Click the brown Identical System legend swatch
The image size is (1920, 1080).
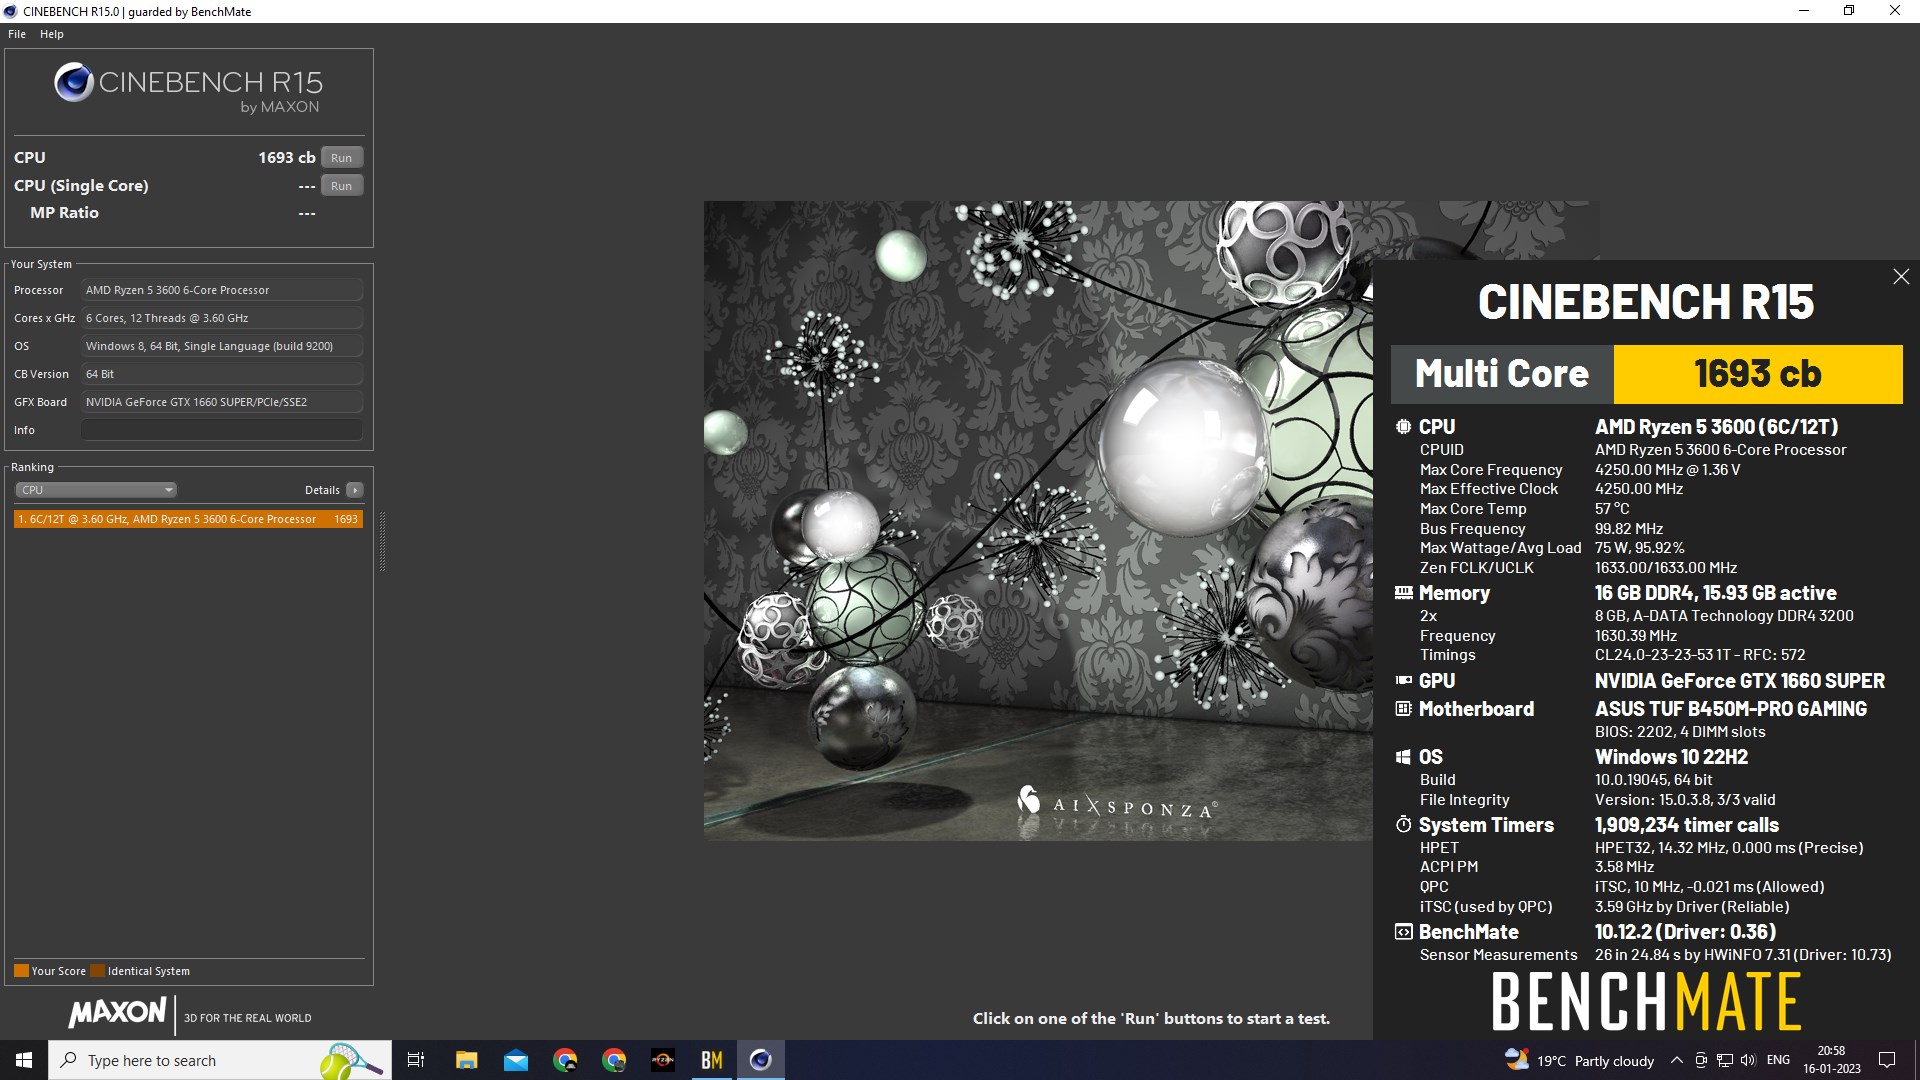(97, 971)
